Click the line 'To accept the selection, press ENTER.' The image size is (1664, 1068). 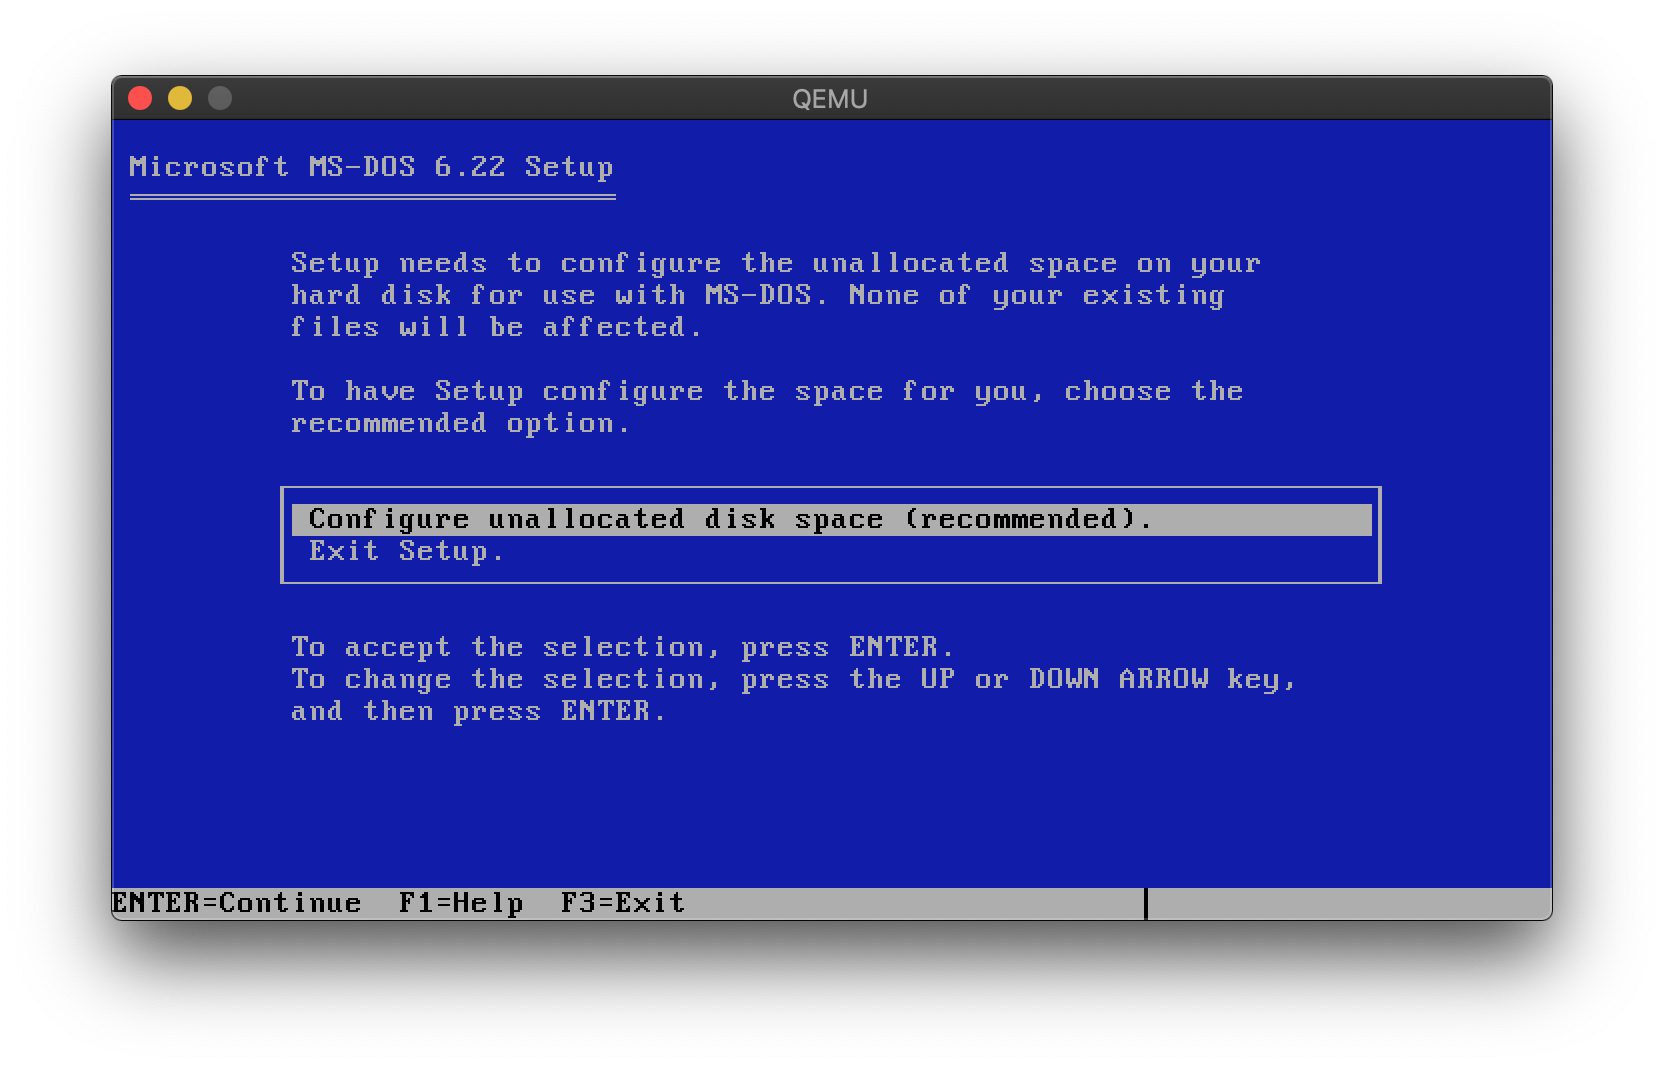click(622, 647)
